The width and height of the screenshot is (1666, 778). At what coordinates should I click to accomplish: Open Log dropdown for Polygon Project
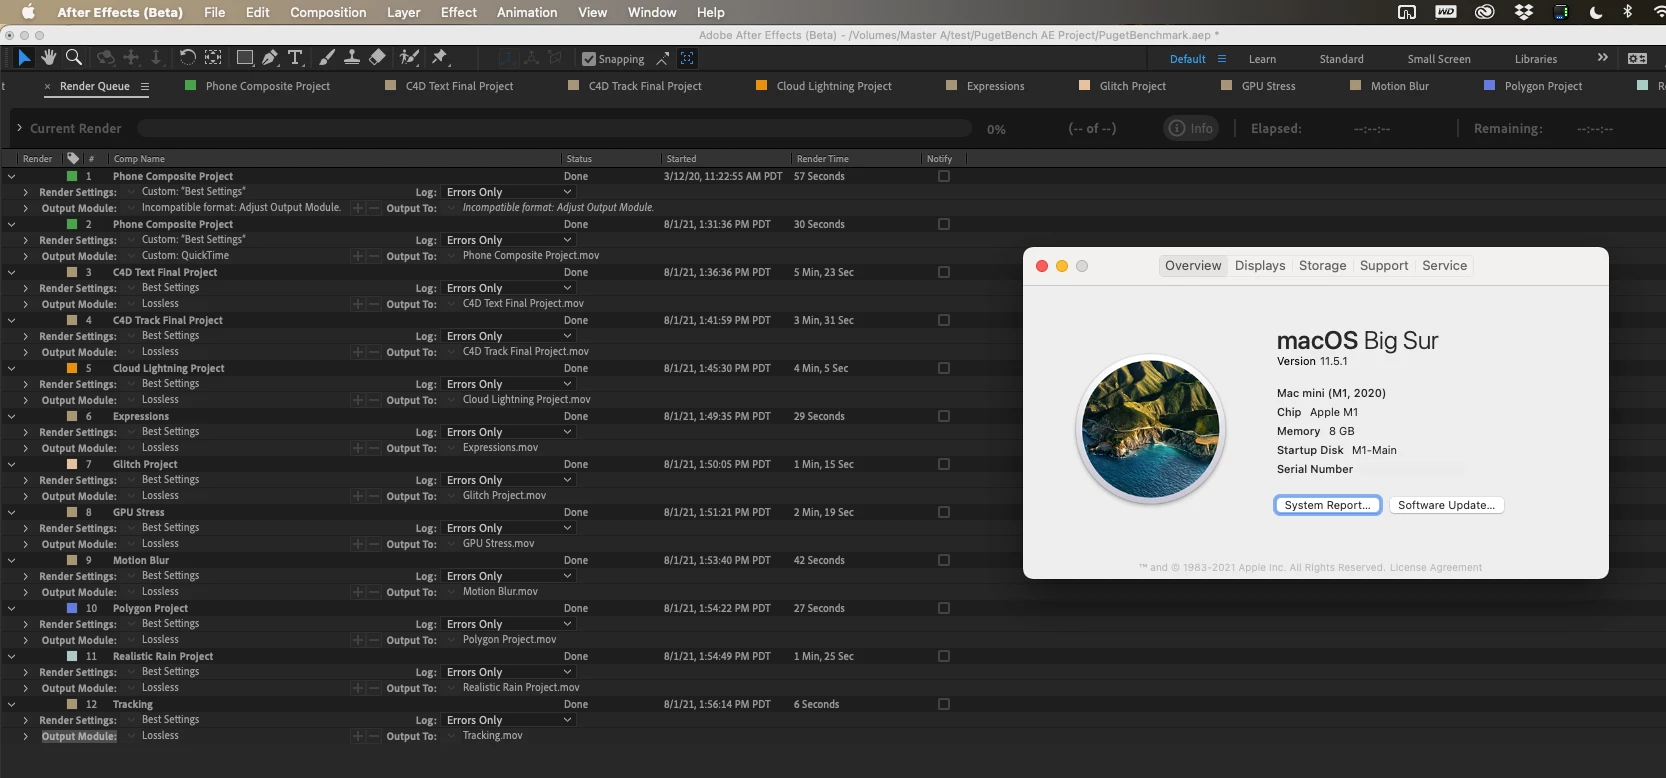click(509, 624)
